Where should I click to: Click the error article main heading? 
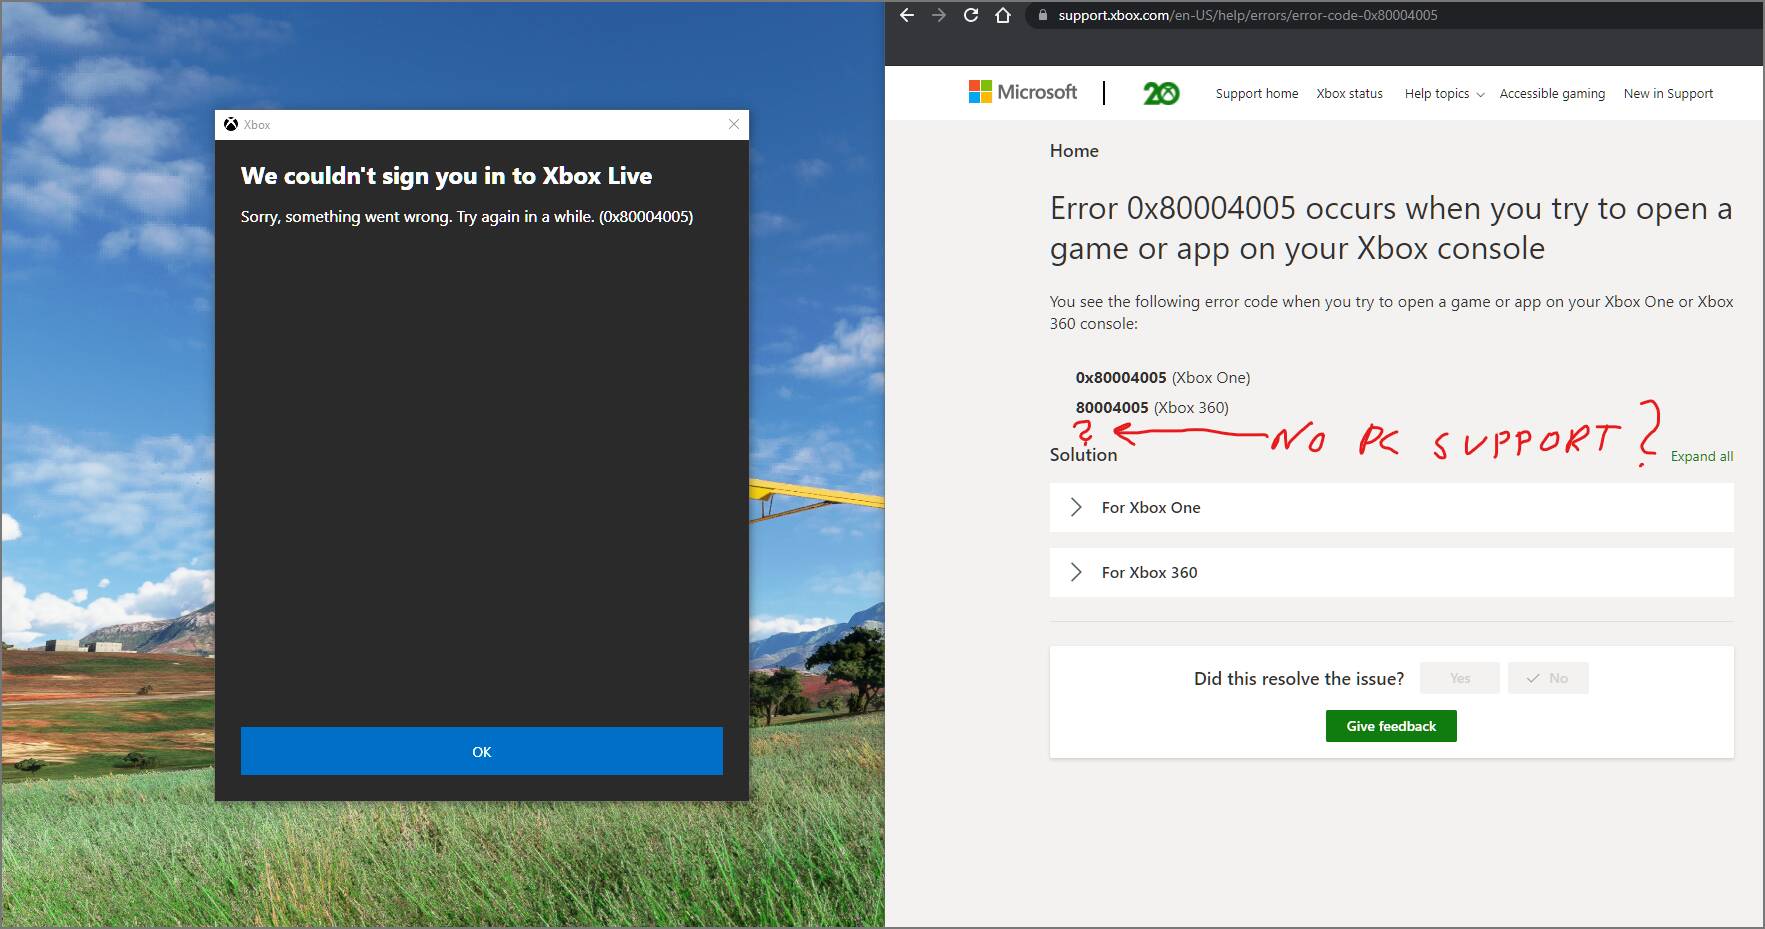[1391, 228]
